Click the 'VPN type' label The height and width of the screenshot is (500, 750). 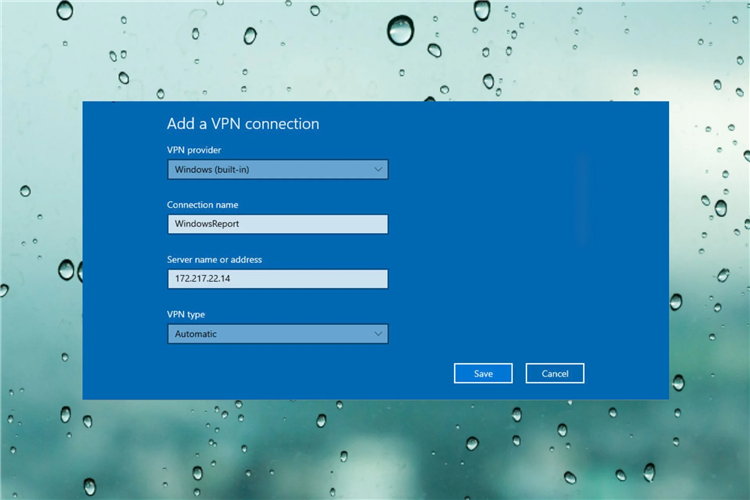point(186,314)
